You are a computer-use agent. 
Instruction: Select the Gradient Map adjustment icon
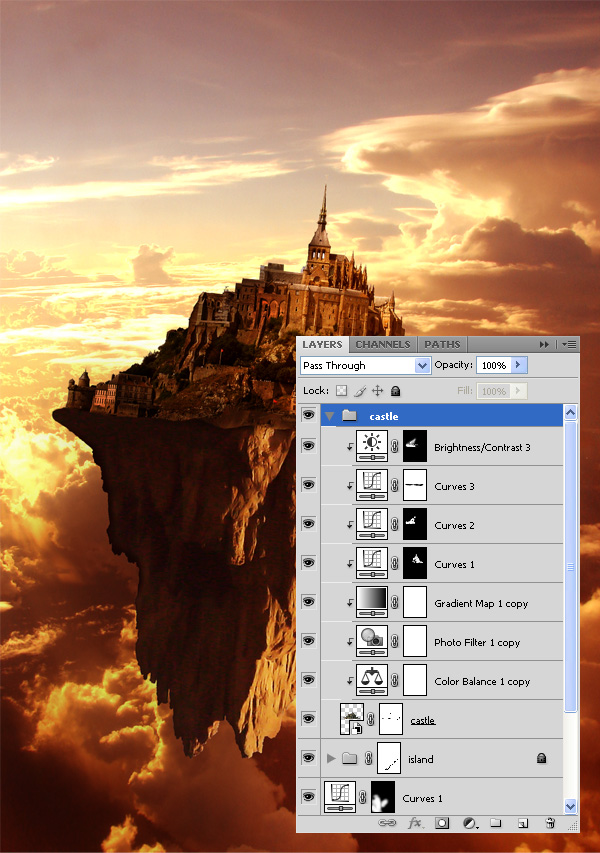(x=372, y=602)
